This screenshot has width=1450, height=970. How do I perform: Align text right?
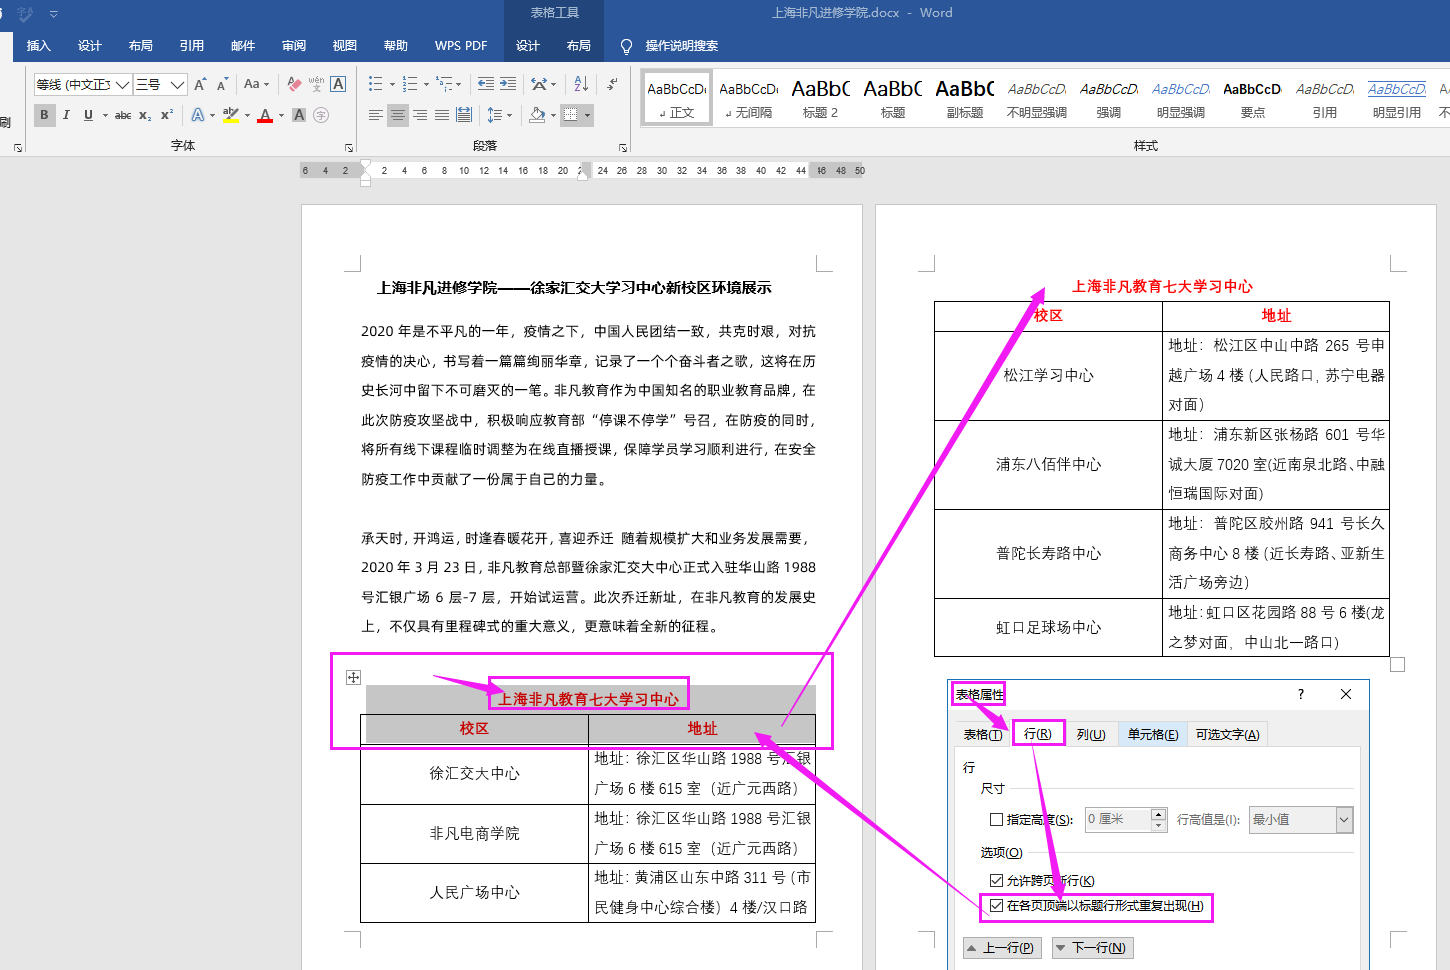pos(420,115)
